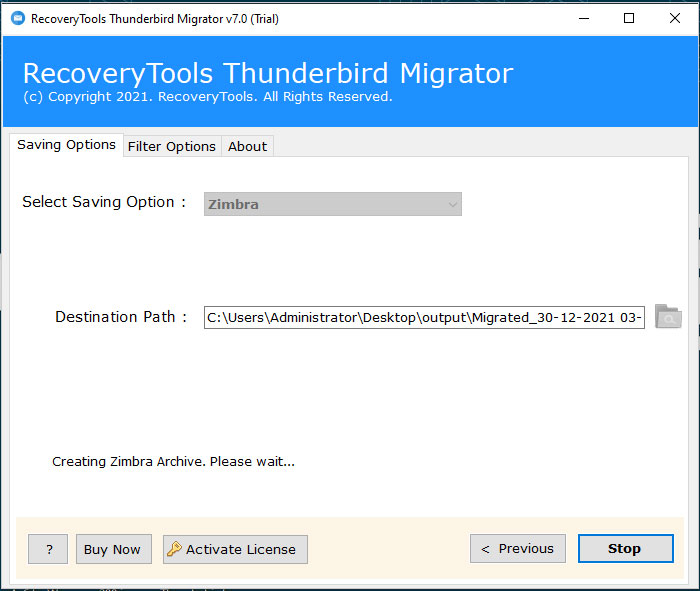Go back with the Previous button

coord(517,548)
